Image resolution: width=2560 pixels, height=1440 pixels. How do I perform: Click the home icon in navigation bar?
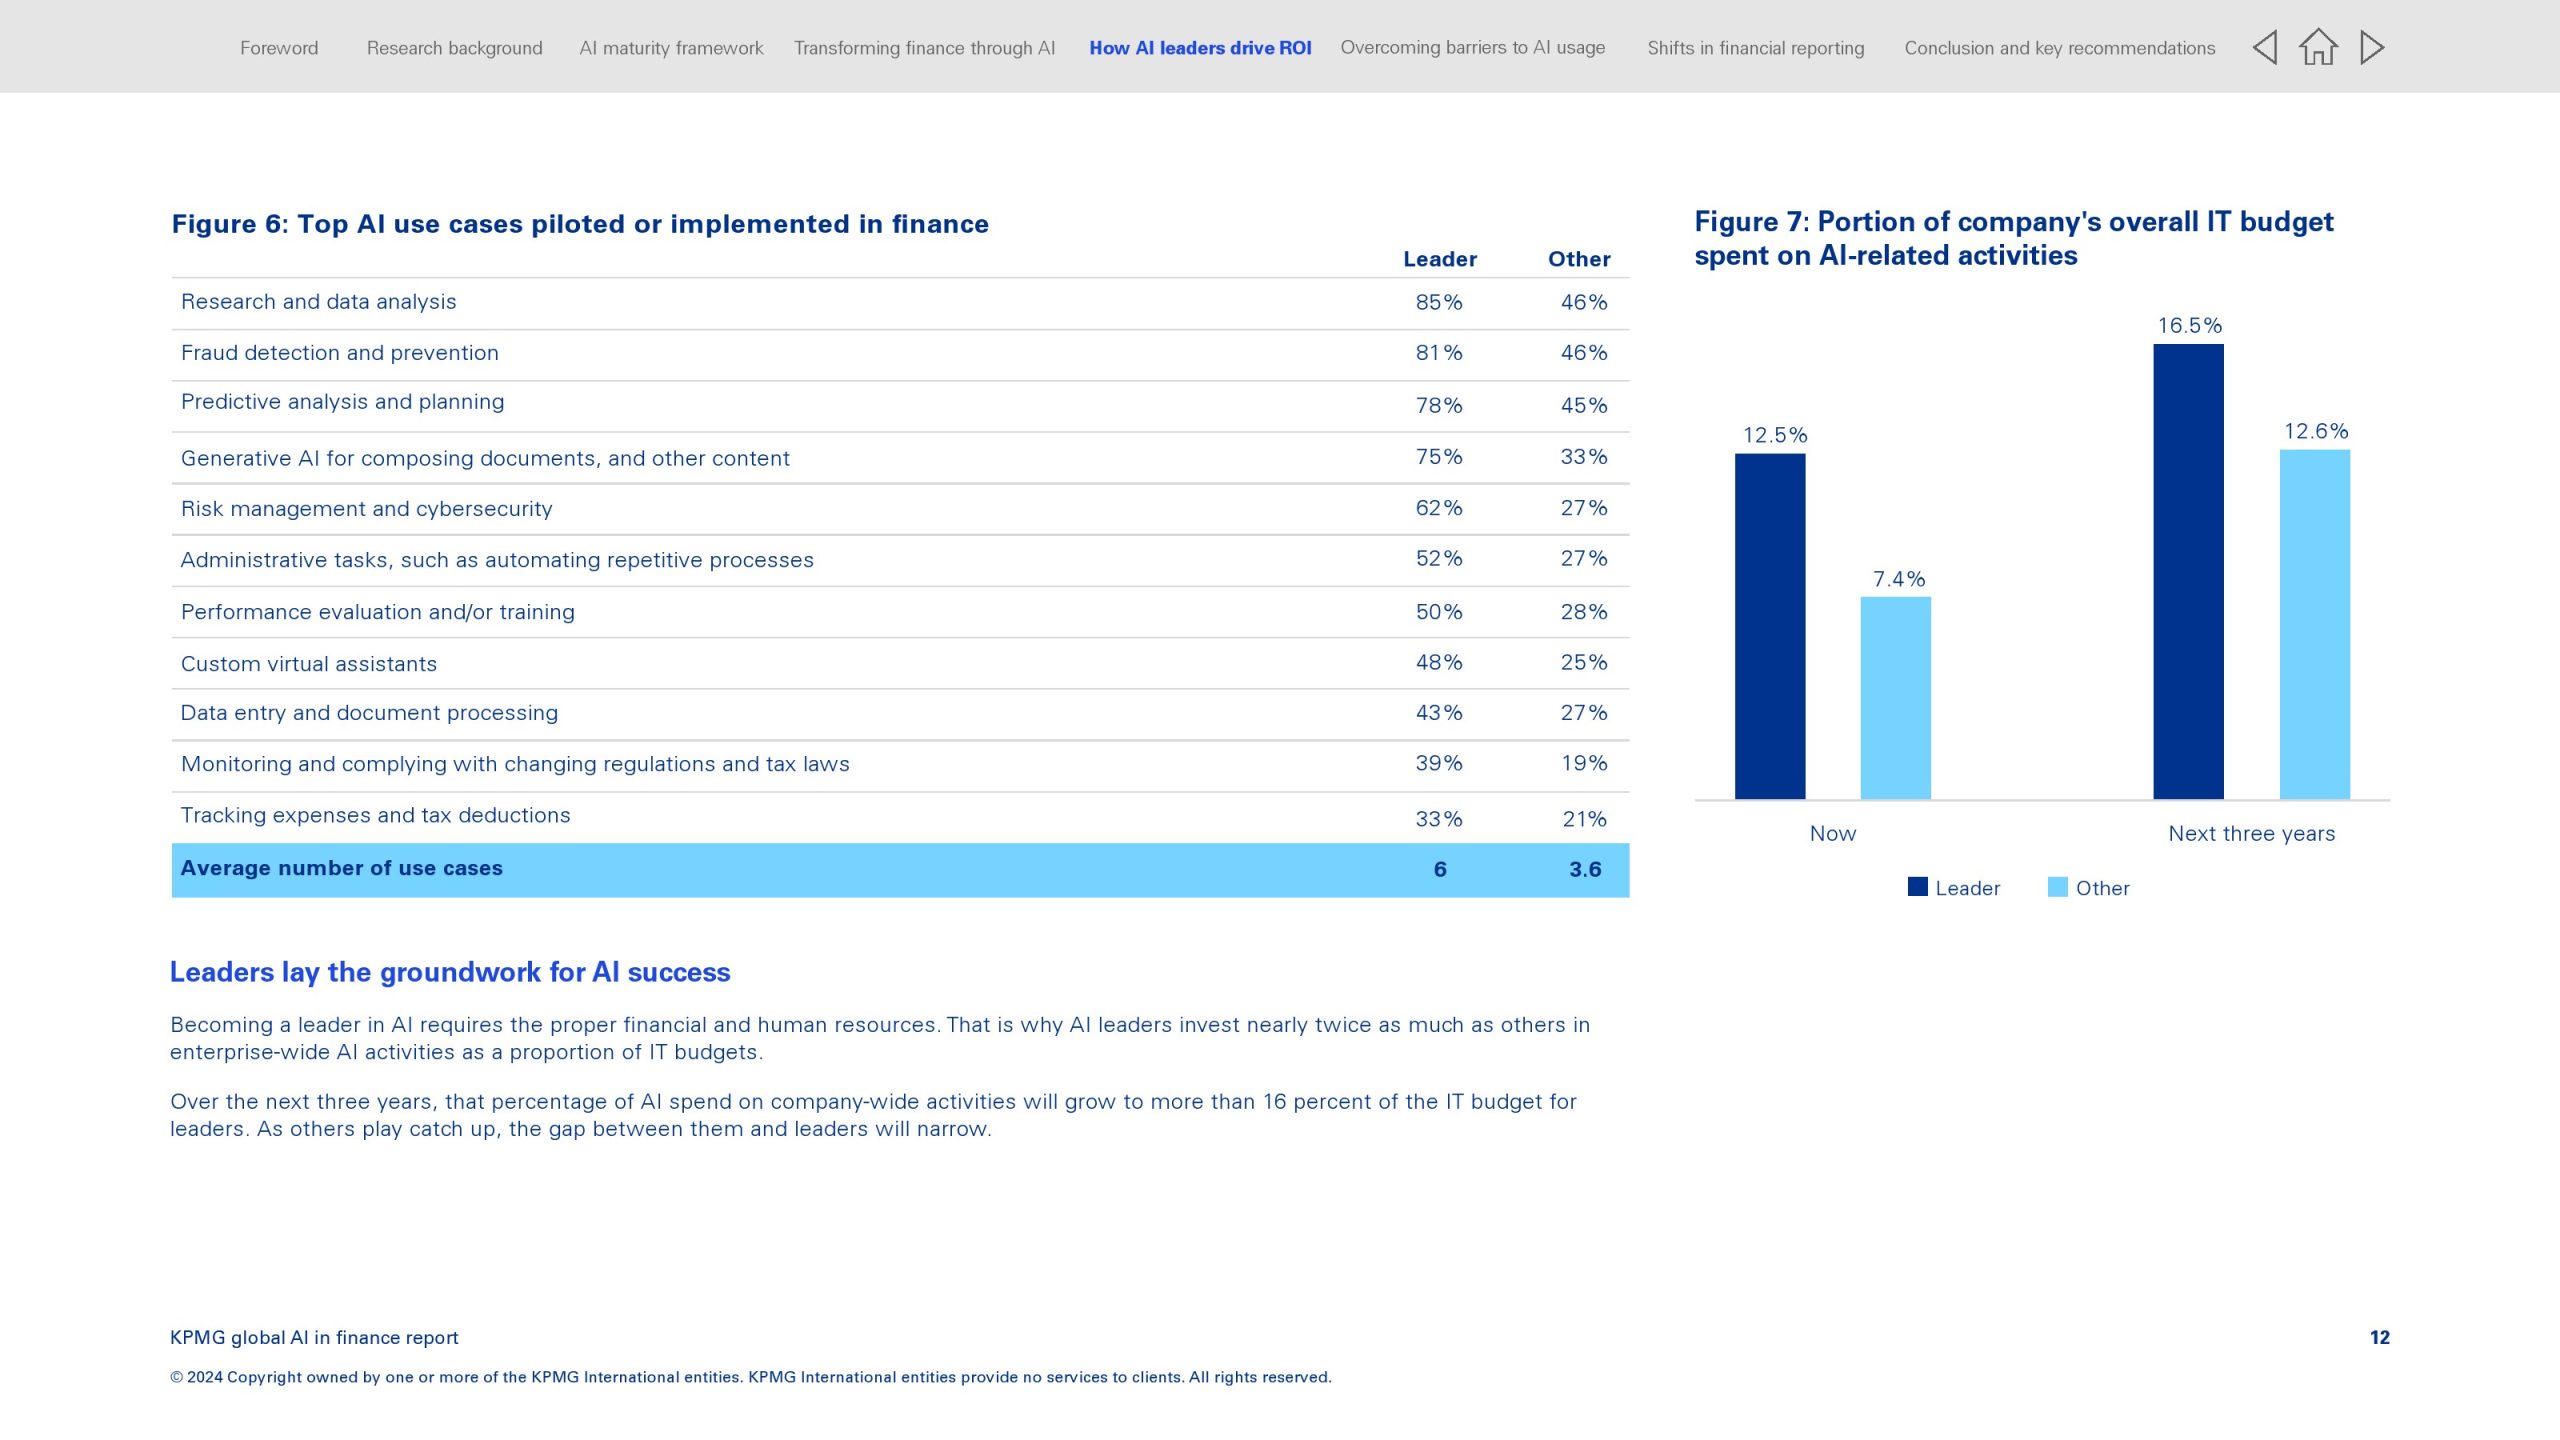point(2318,47)
